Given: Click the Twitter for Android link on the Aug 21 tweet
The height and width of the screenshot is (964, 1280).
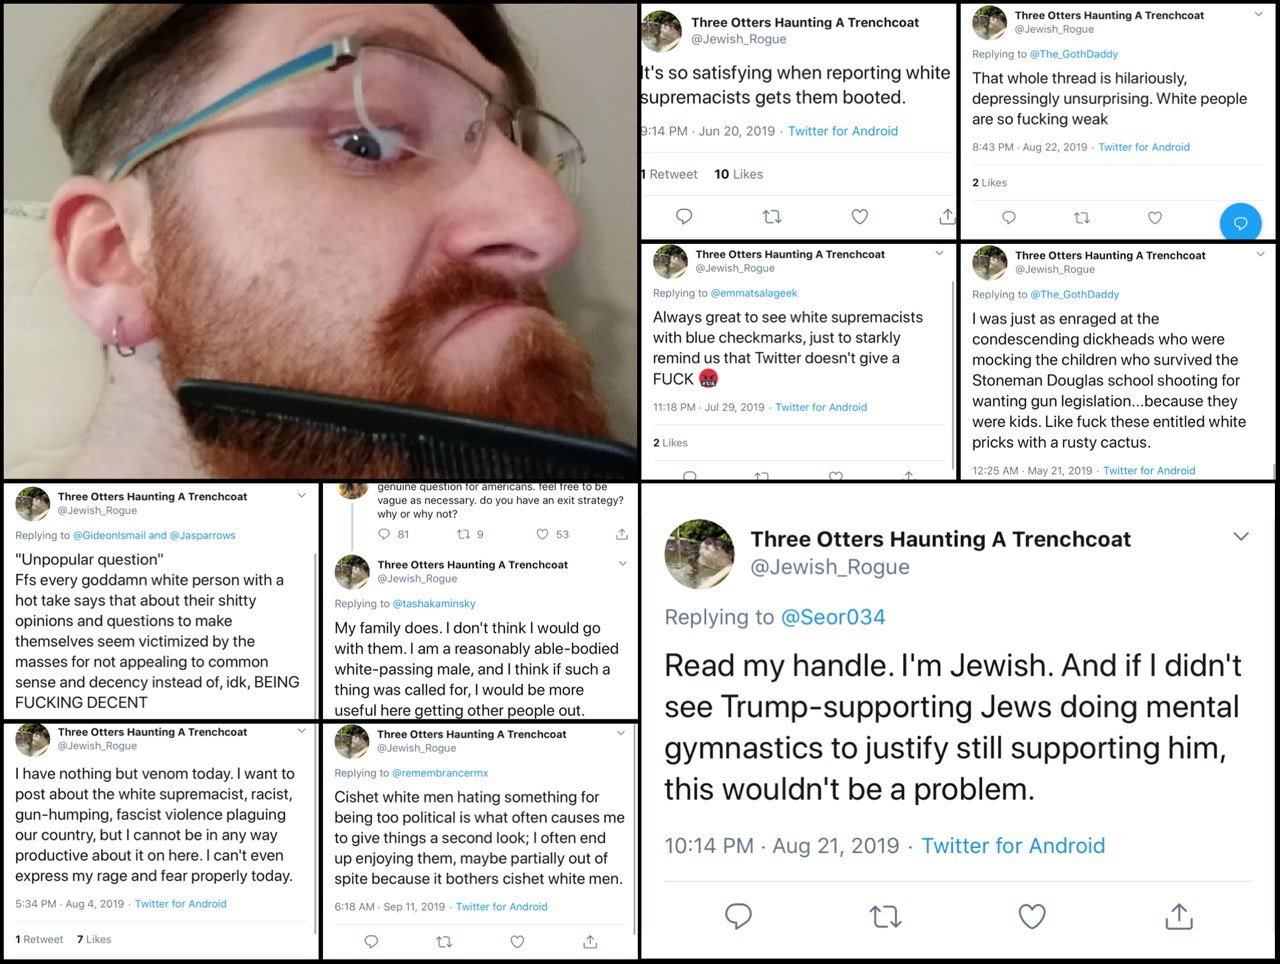Looking at the screenshot, I should pyautogui.click(x=1013, y=846).
